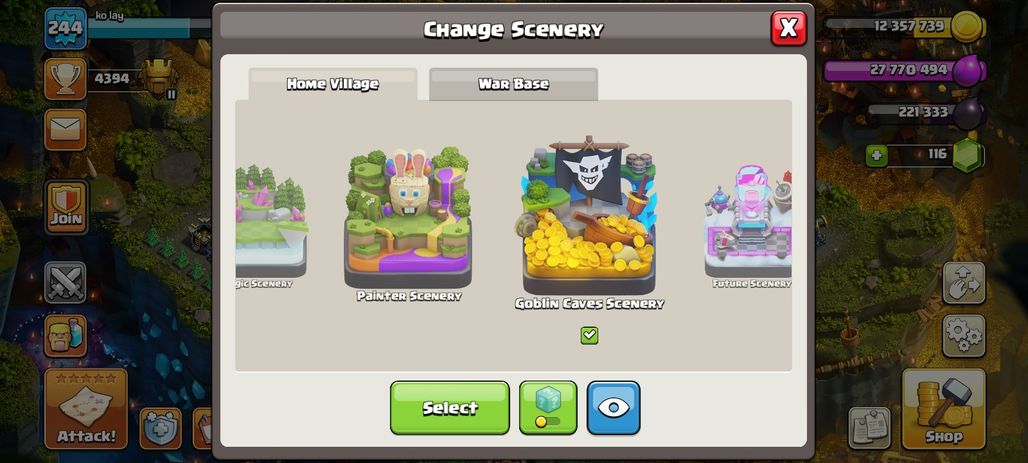Open the Join clan shield icon

(x=66, y=207)
